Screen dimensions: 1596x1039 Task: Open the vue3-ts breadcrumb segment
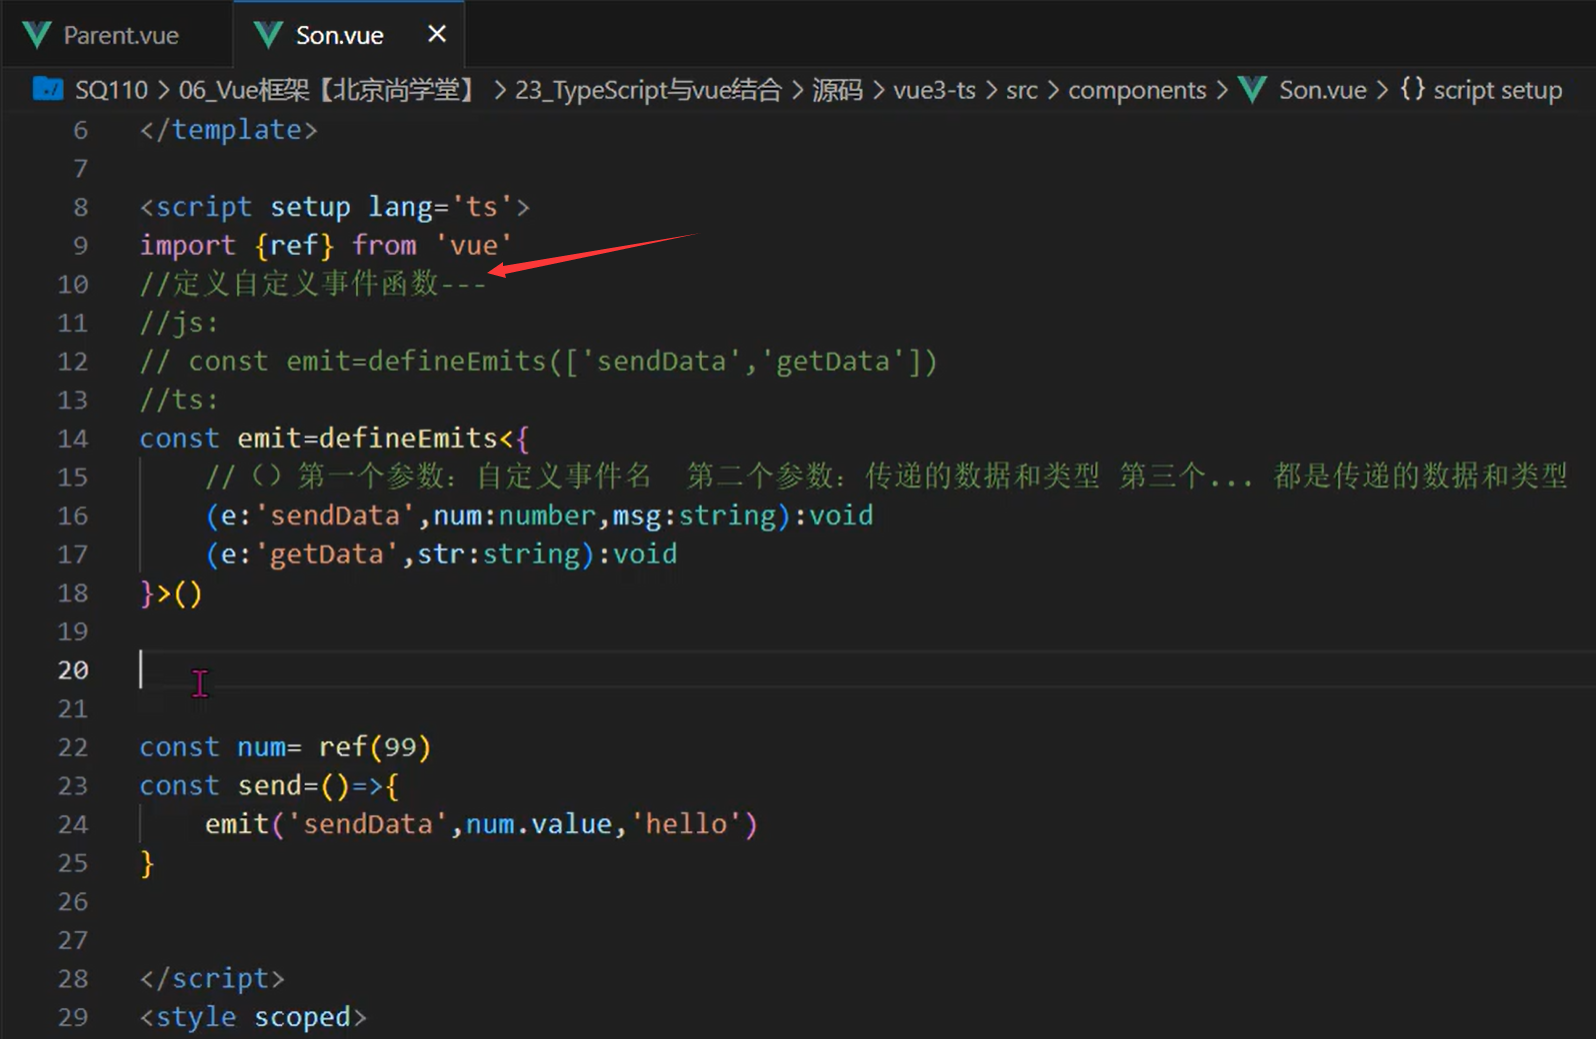(x=934, y=90)
